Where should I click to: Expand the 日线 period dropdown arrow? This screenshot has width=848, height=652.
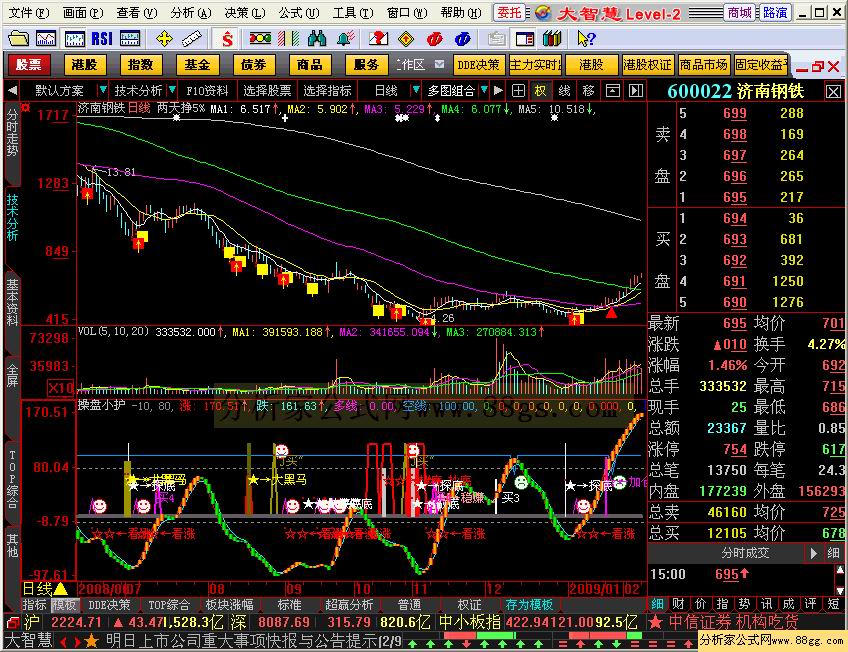coord(415,89)
